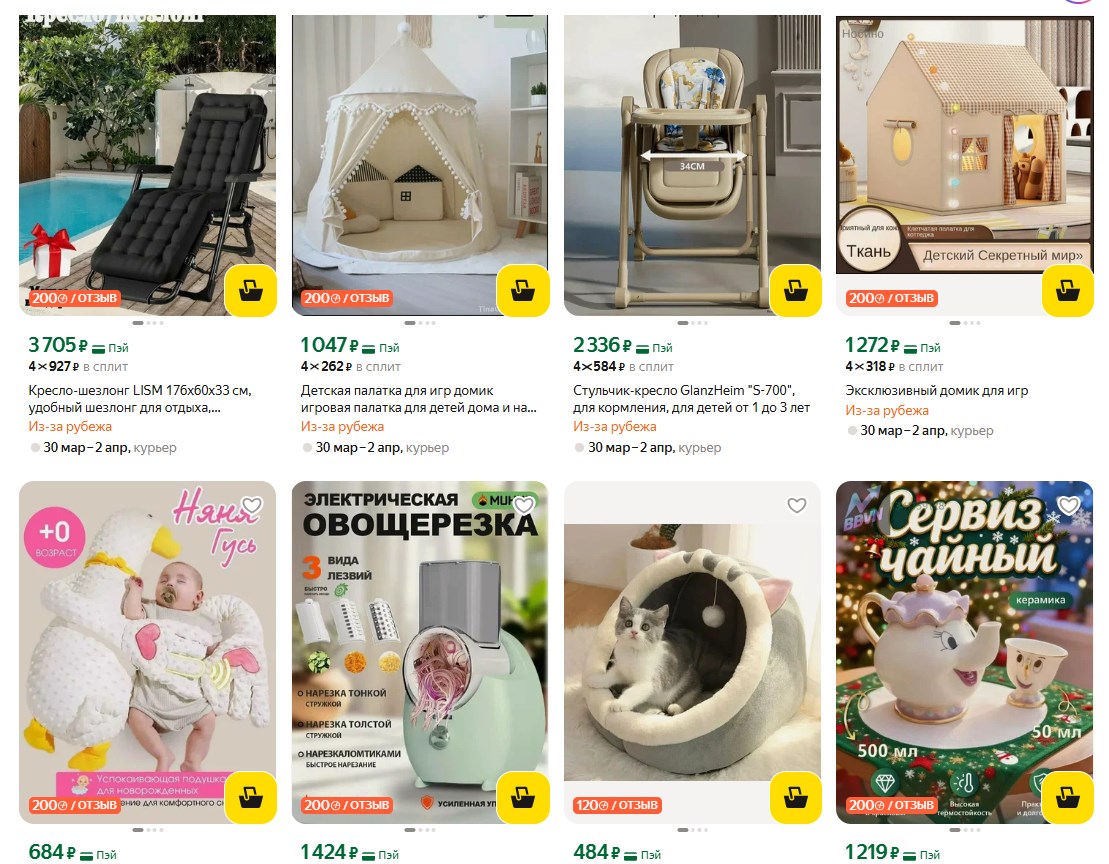The width and height of the screenshot is (1109, 864).
Task: Favorite the electric vegetable slicer with the heart
Action: 524,505
